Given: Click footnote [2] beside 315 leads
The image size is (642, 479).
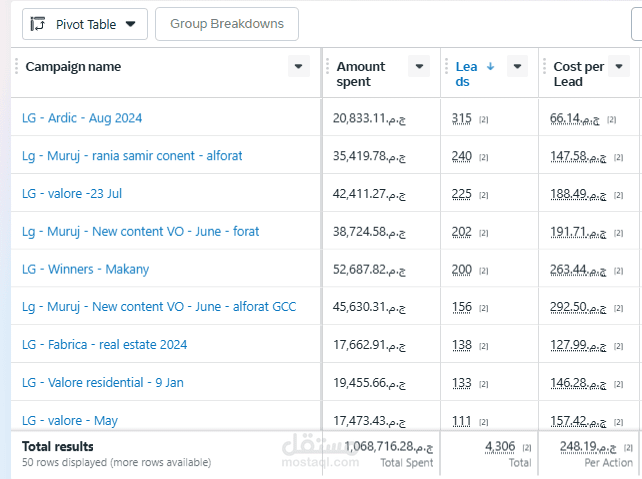Looking at the screenshot, I should click(484, 120).
